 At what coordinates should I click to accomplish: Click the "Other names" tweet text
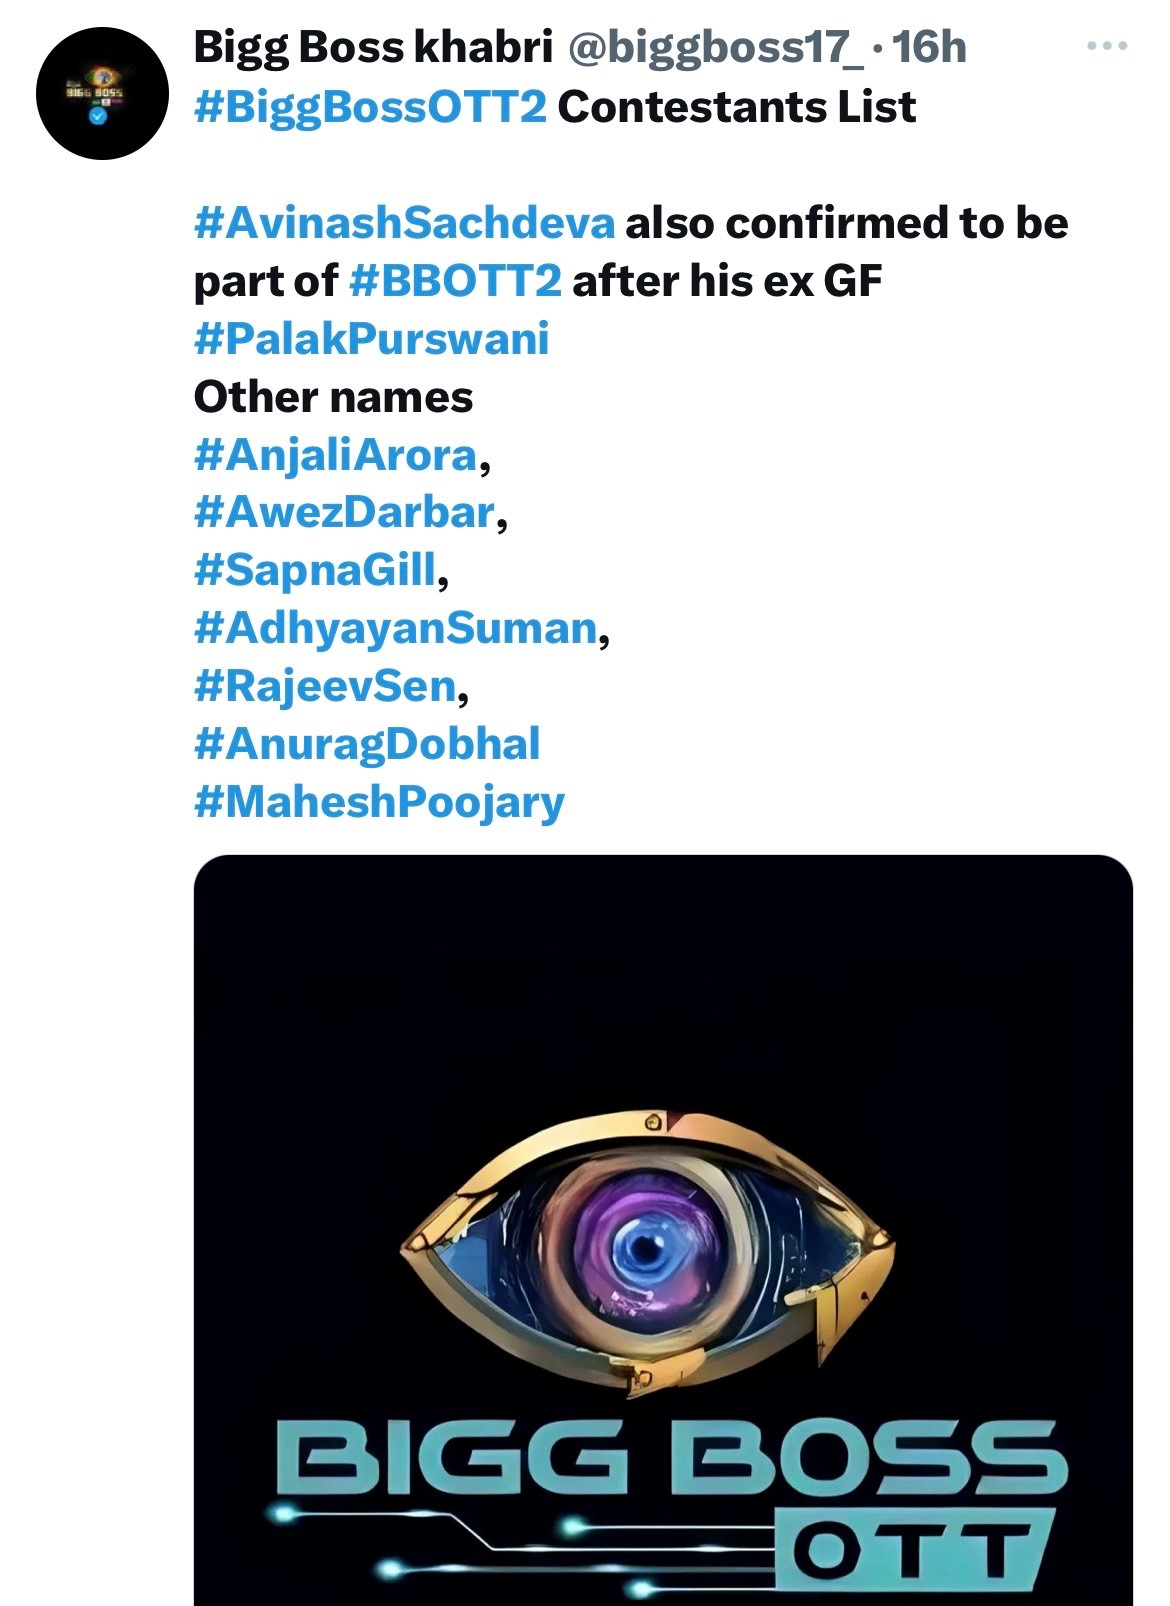[333, 397]
